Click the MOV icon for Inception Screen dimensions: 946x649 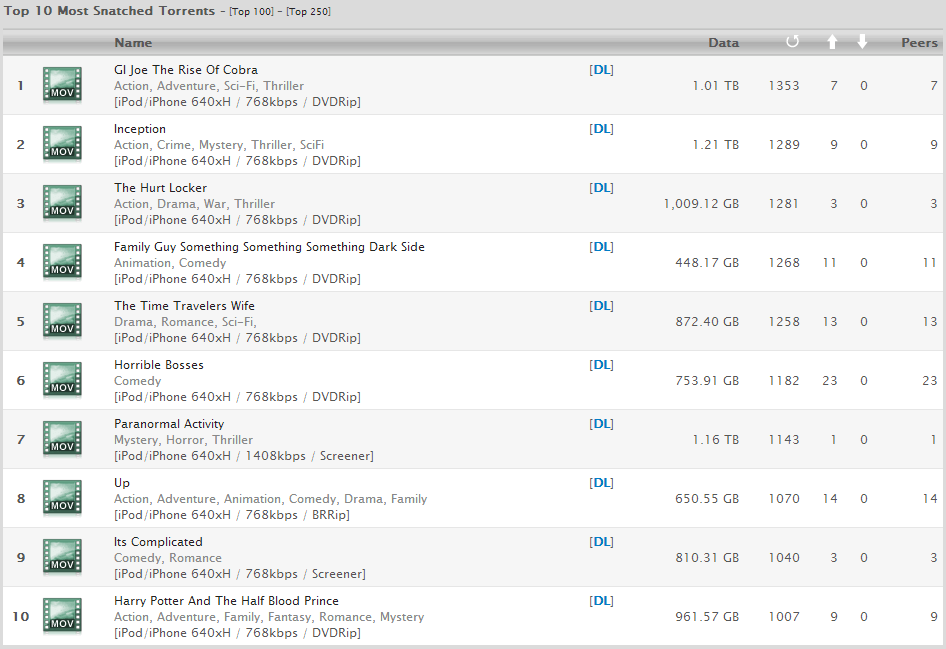[62, 144]
